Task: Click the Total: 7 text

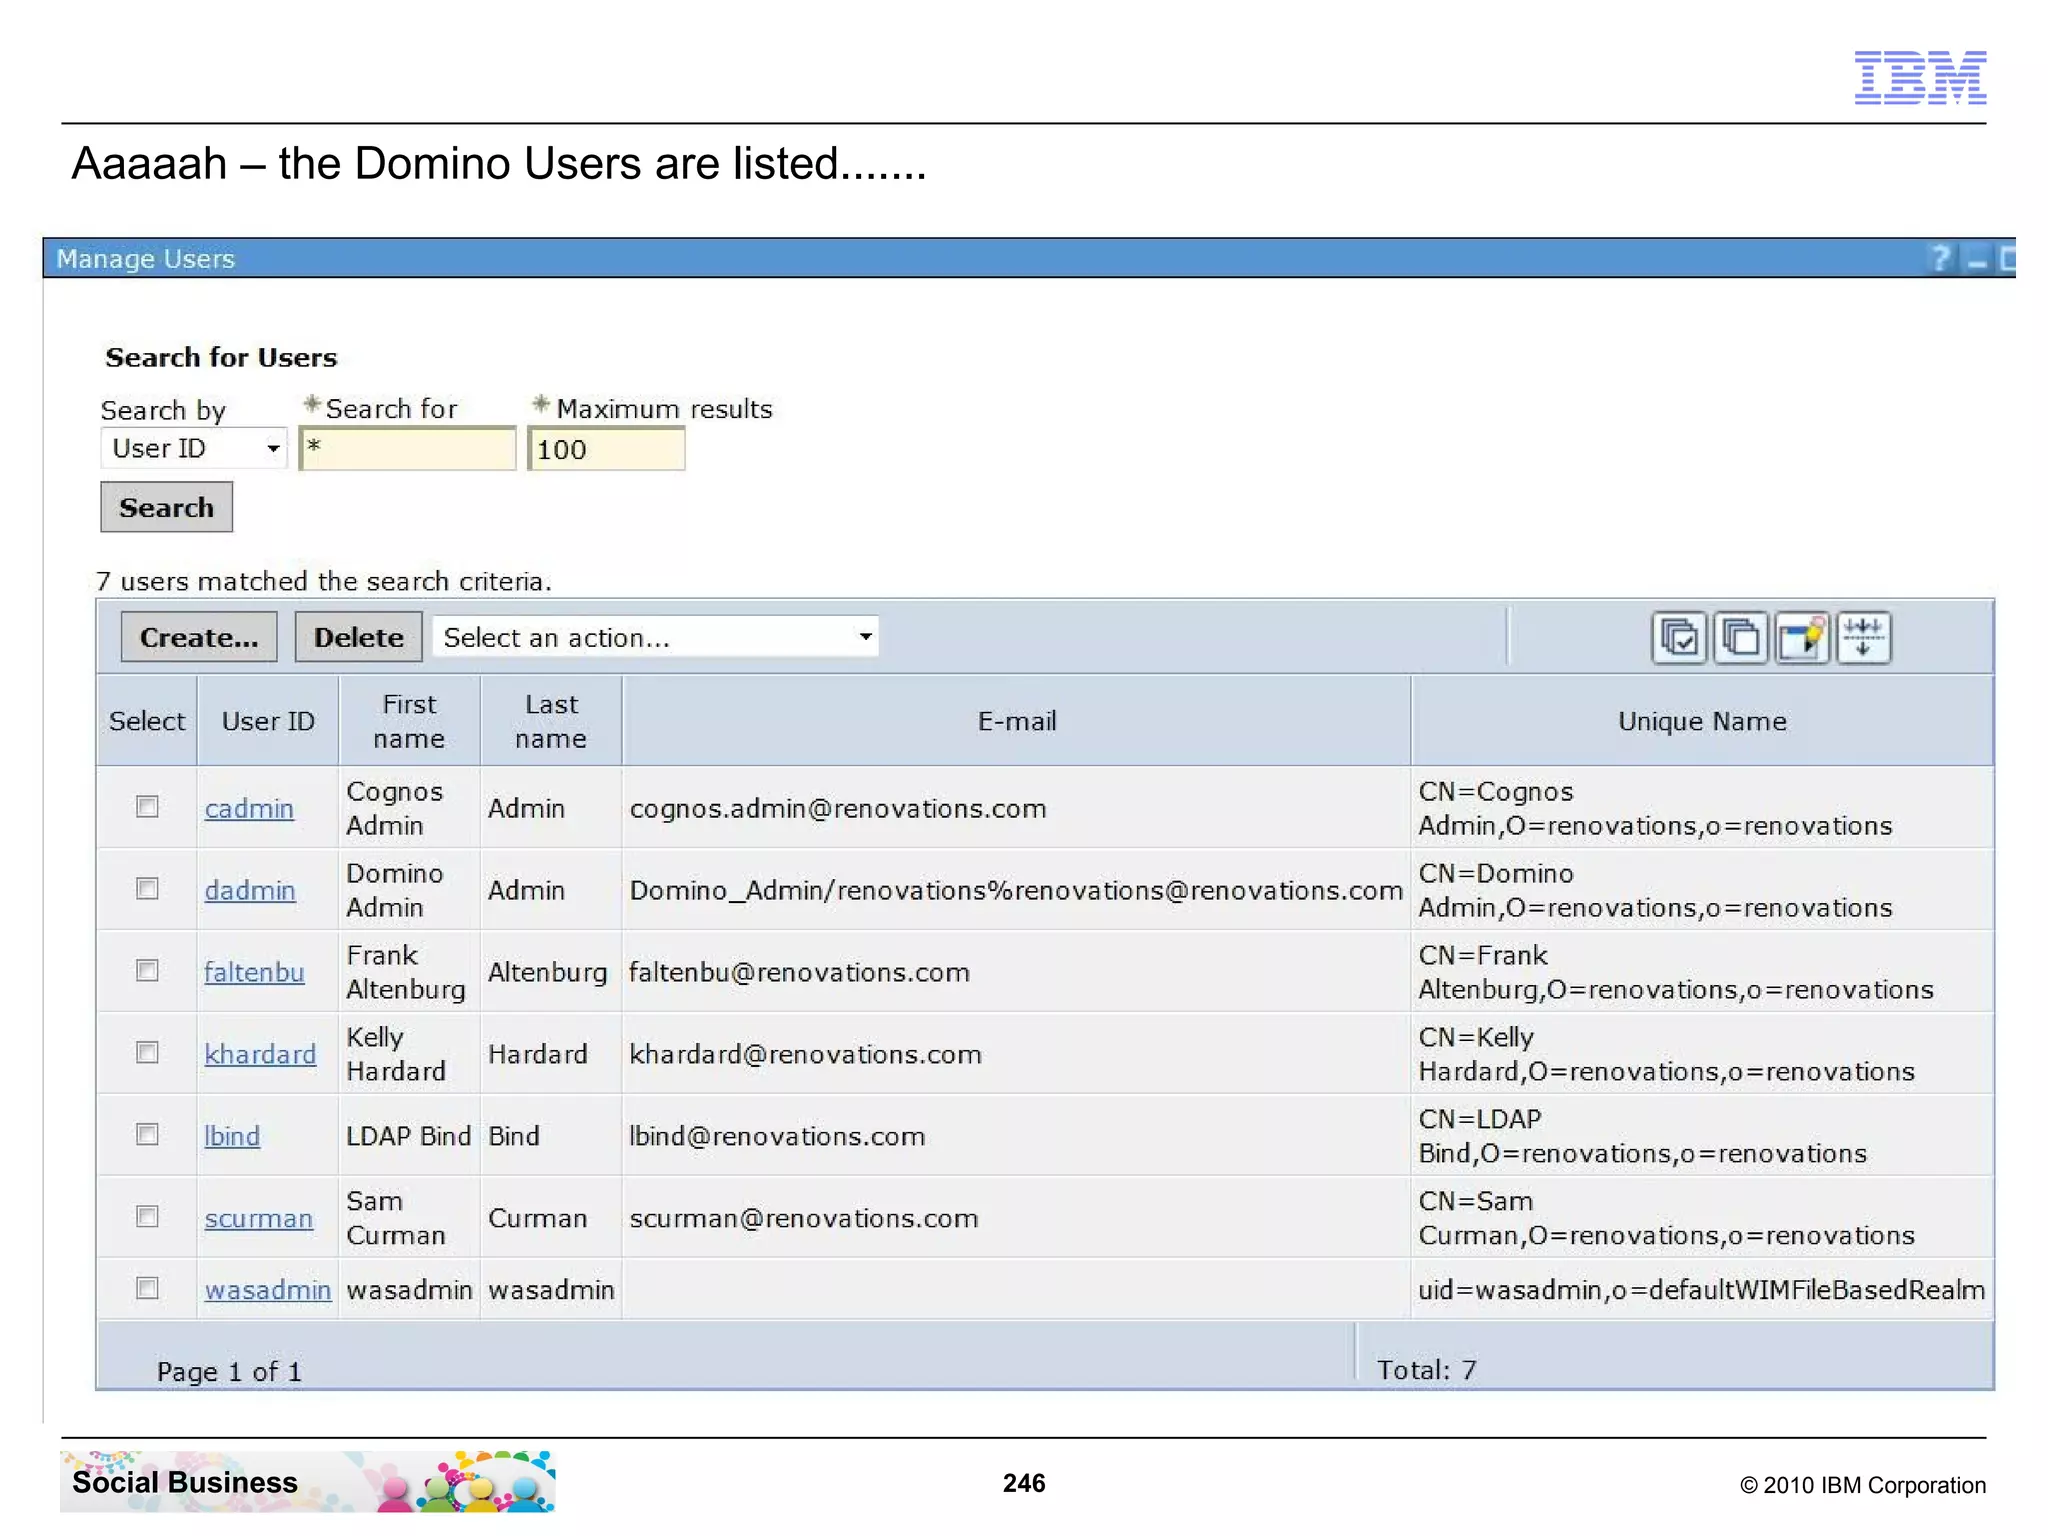Action: point(1426,1370)
